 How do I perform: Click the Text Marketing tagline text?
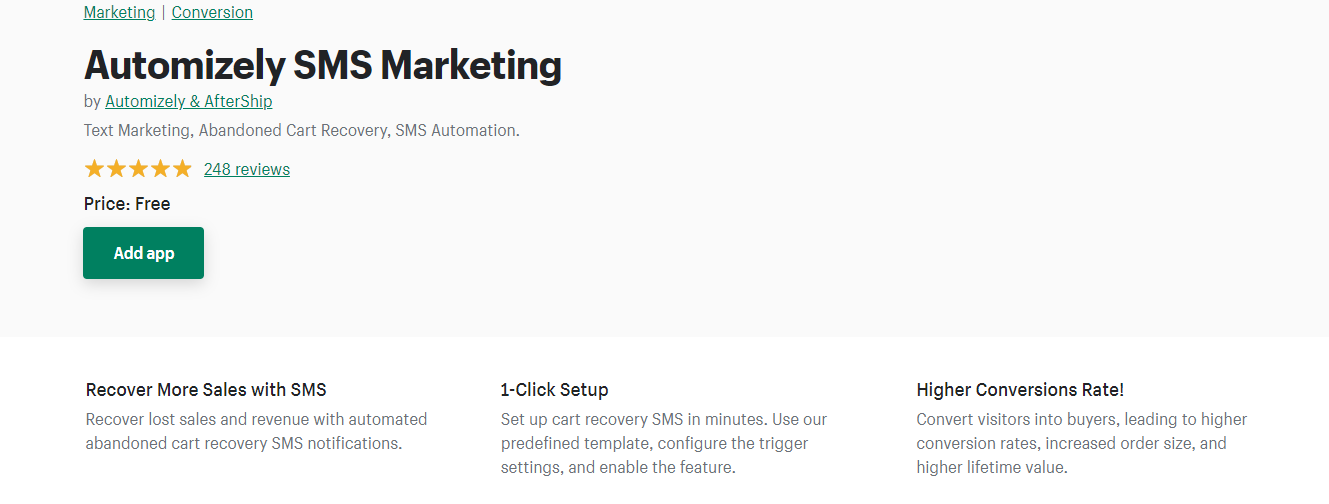pos(301,130)
